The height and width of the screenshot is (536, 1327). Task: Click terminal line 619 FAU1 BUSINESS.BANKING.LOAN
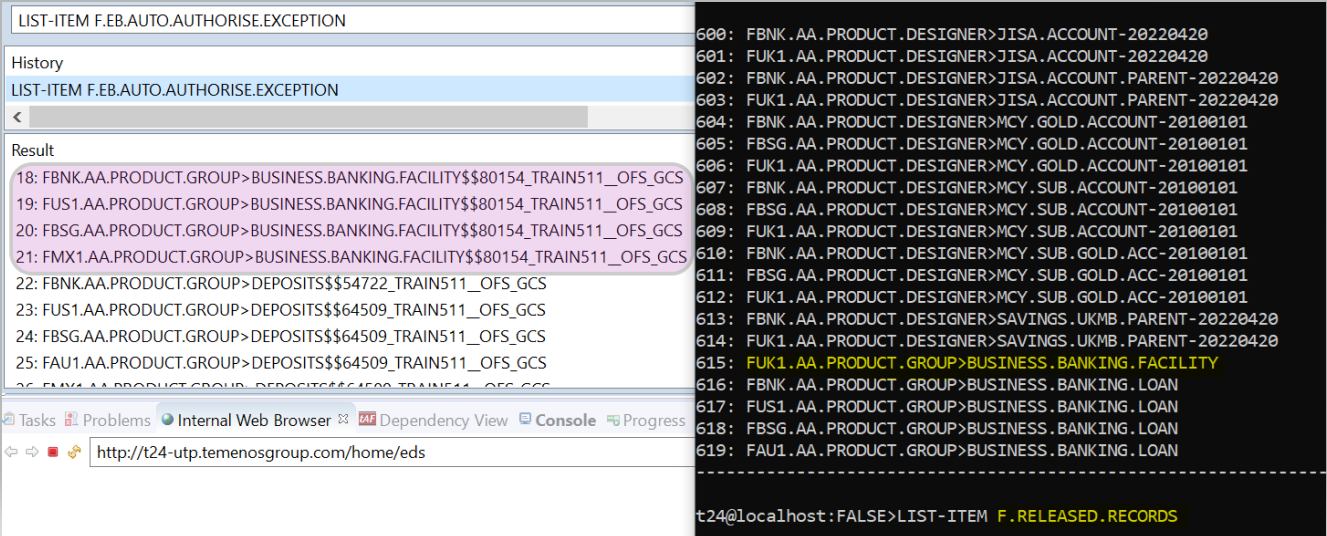pyautogui.click(x=937, y=450)
